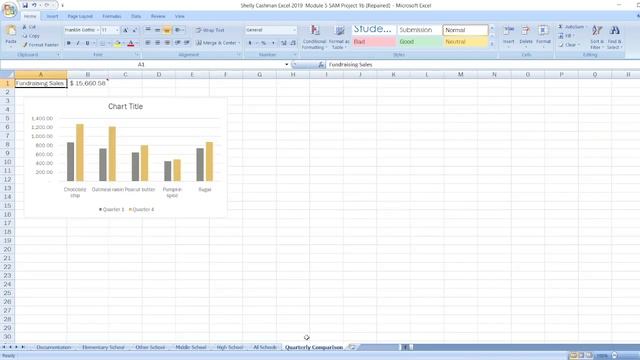Screen dimensions: 640x360
Task: Open the font size dropdown
Action: click(x=117, y=30)
